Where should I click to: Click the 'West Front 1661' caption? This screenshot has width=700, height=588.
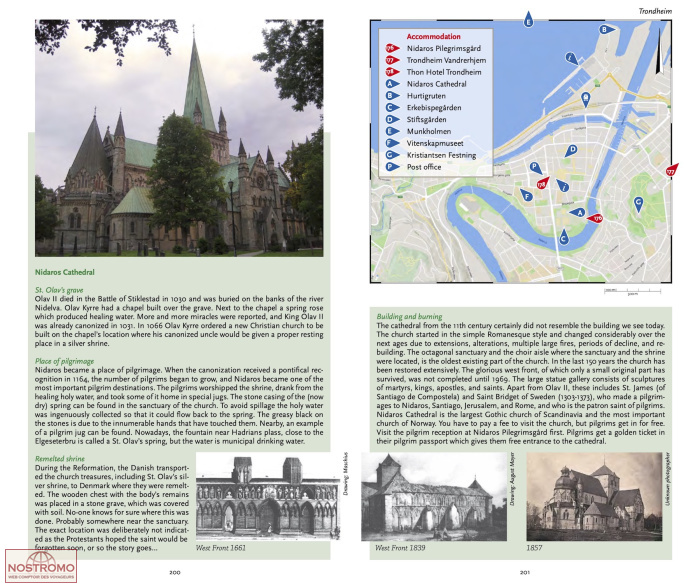[221, 547]
